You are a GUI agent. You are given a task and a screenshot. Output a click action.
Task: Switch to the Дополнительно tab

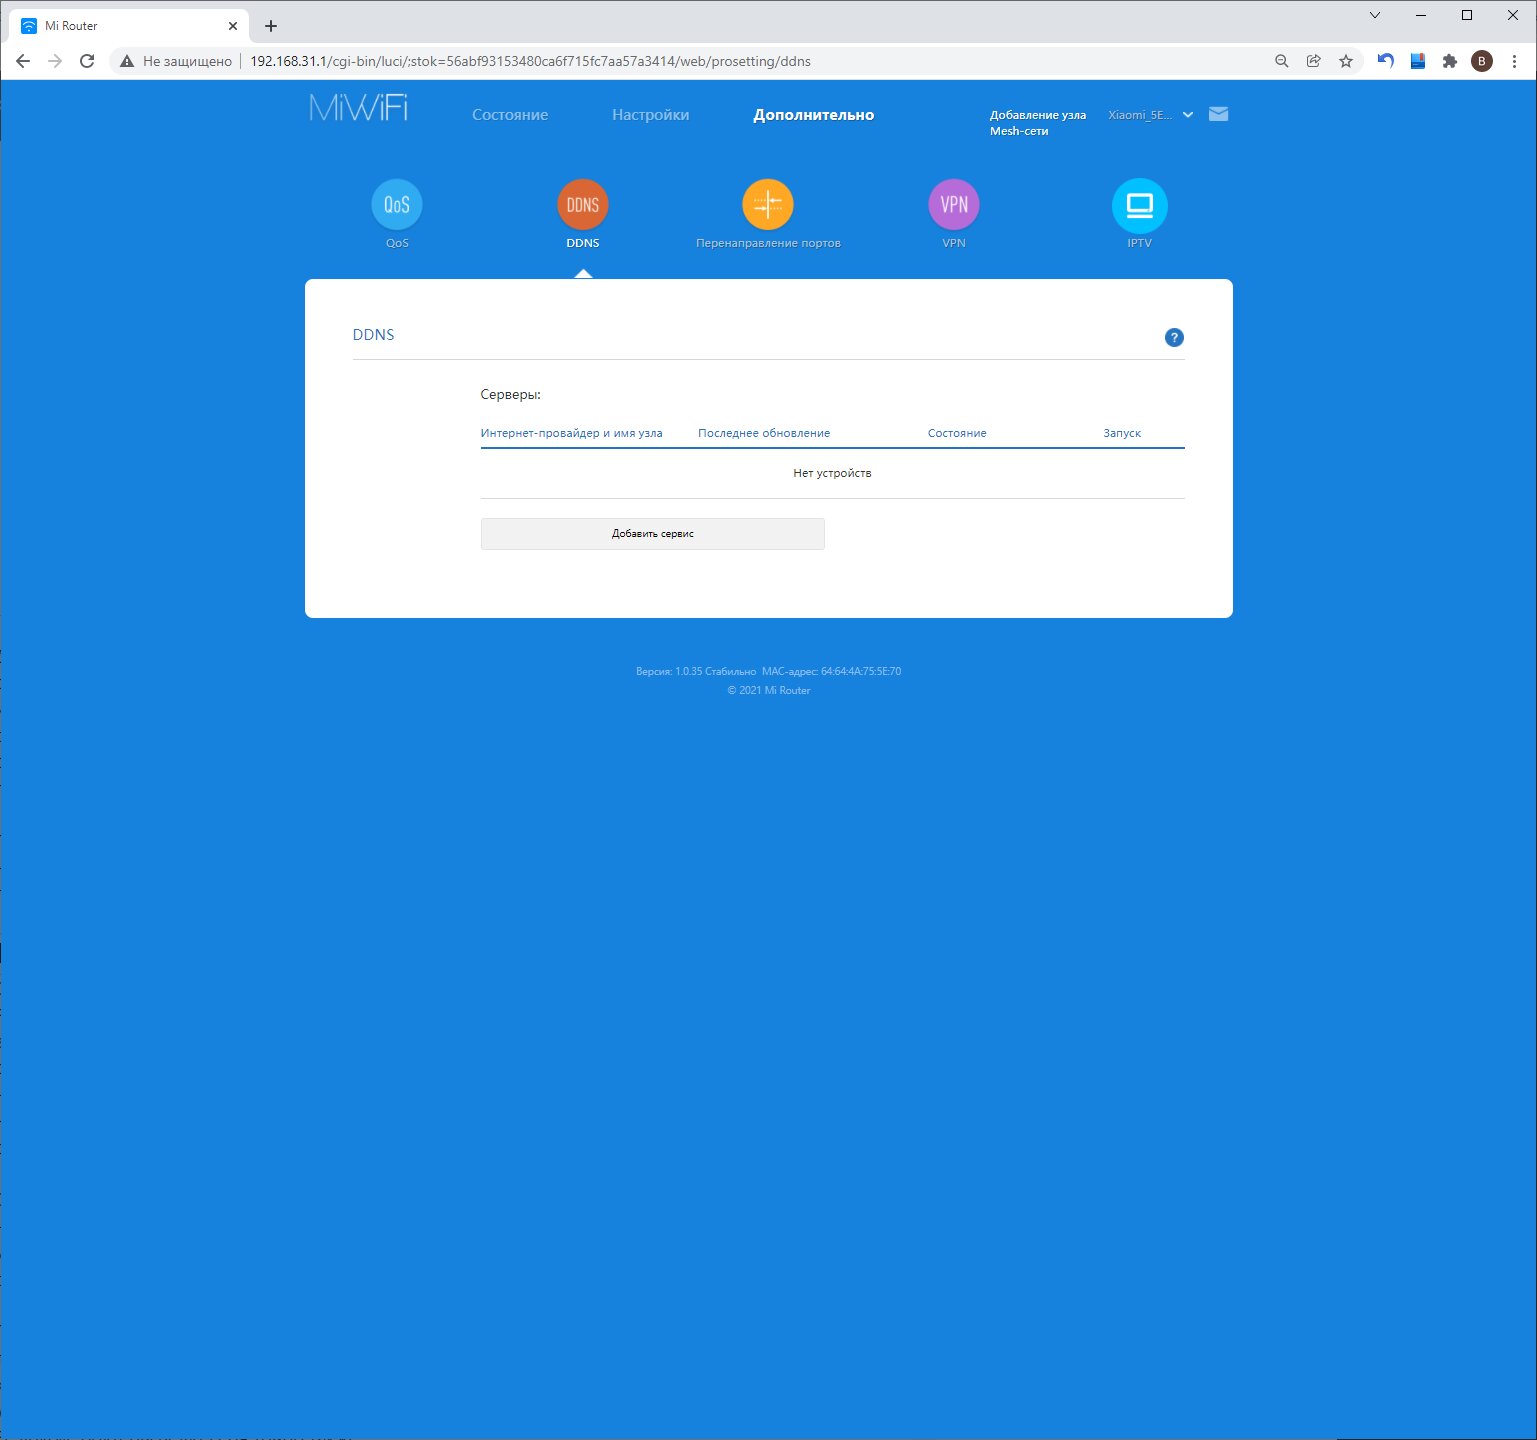(814, 115)
